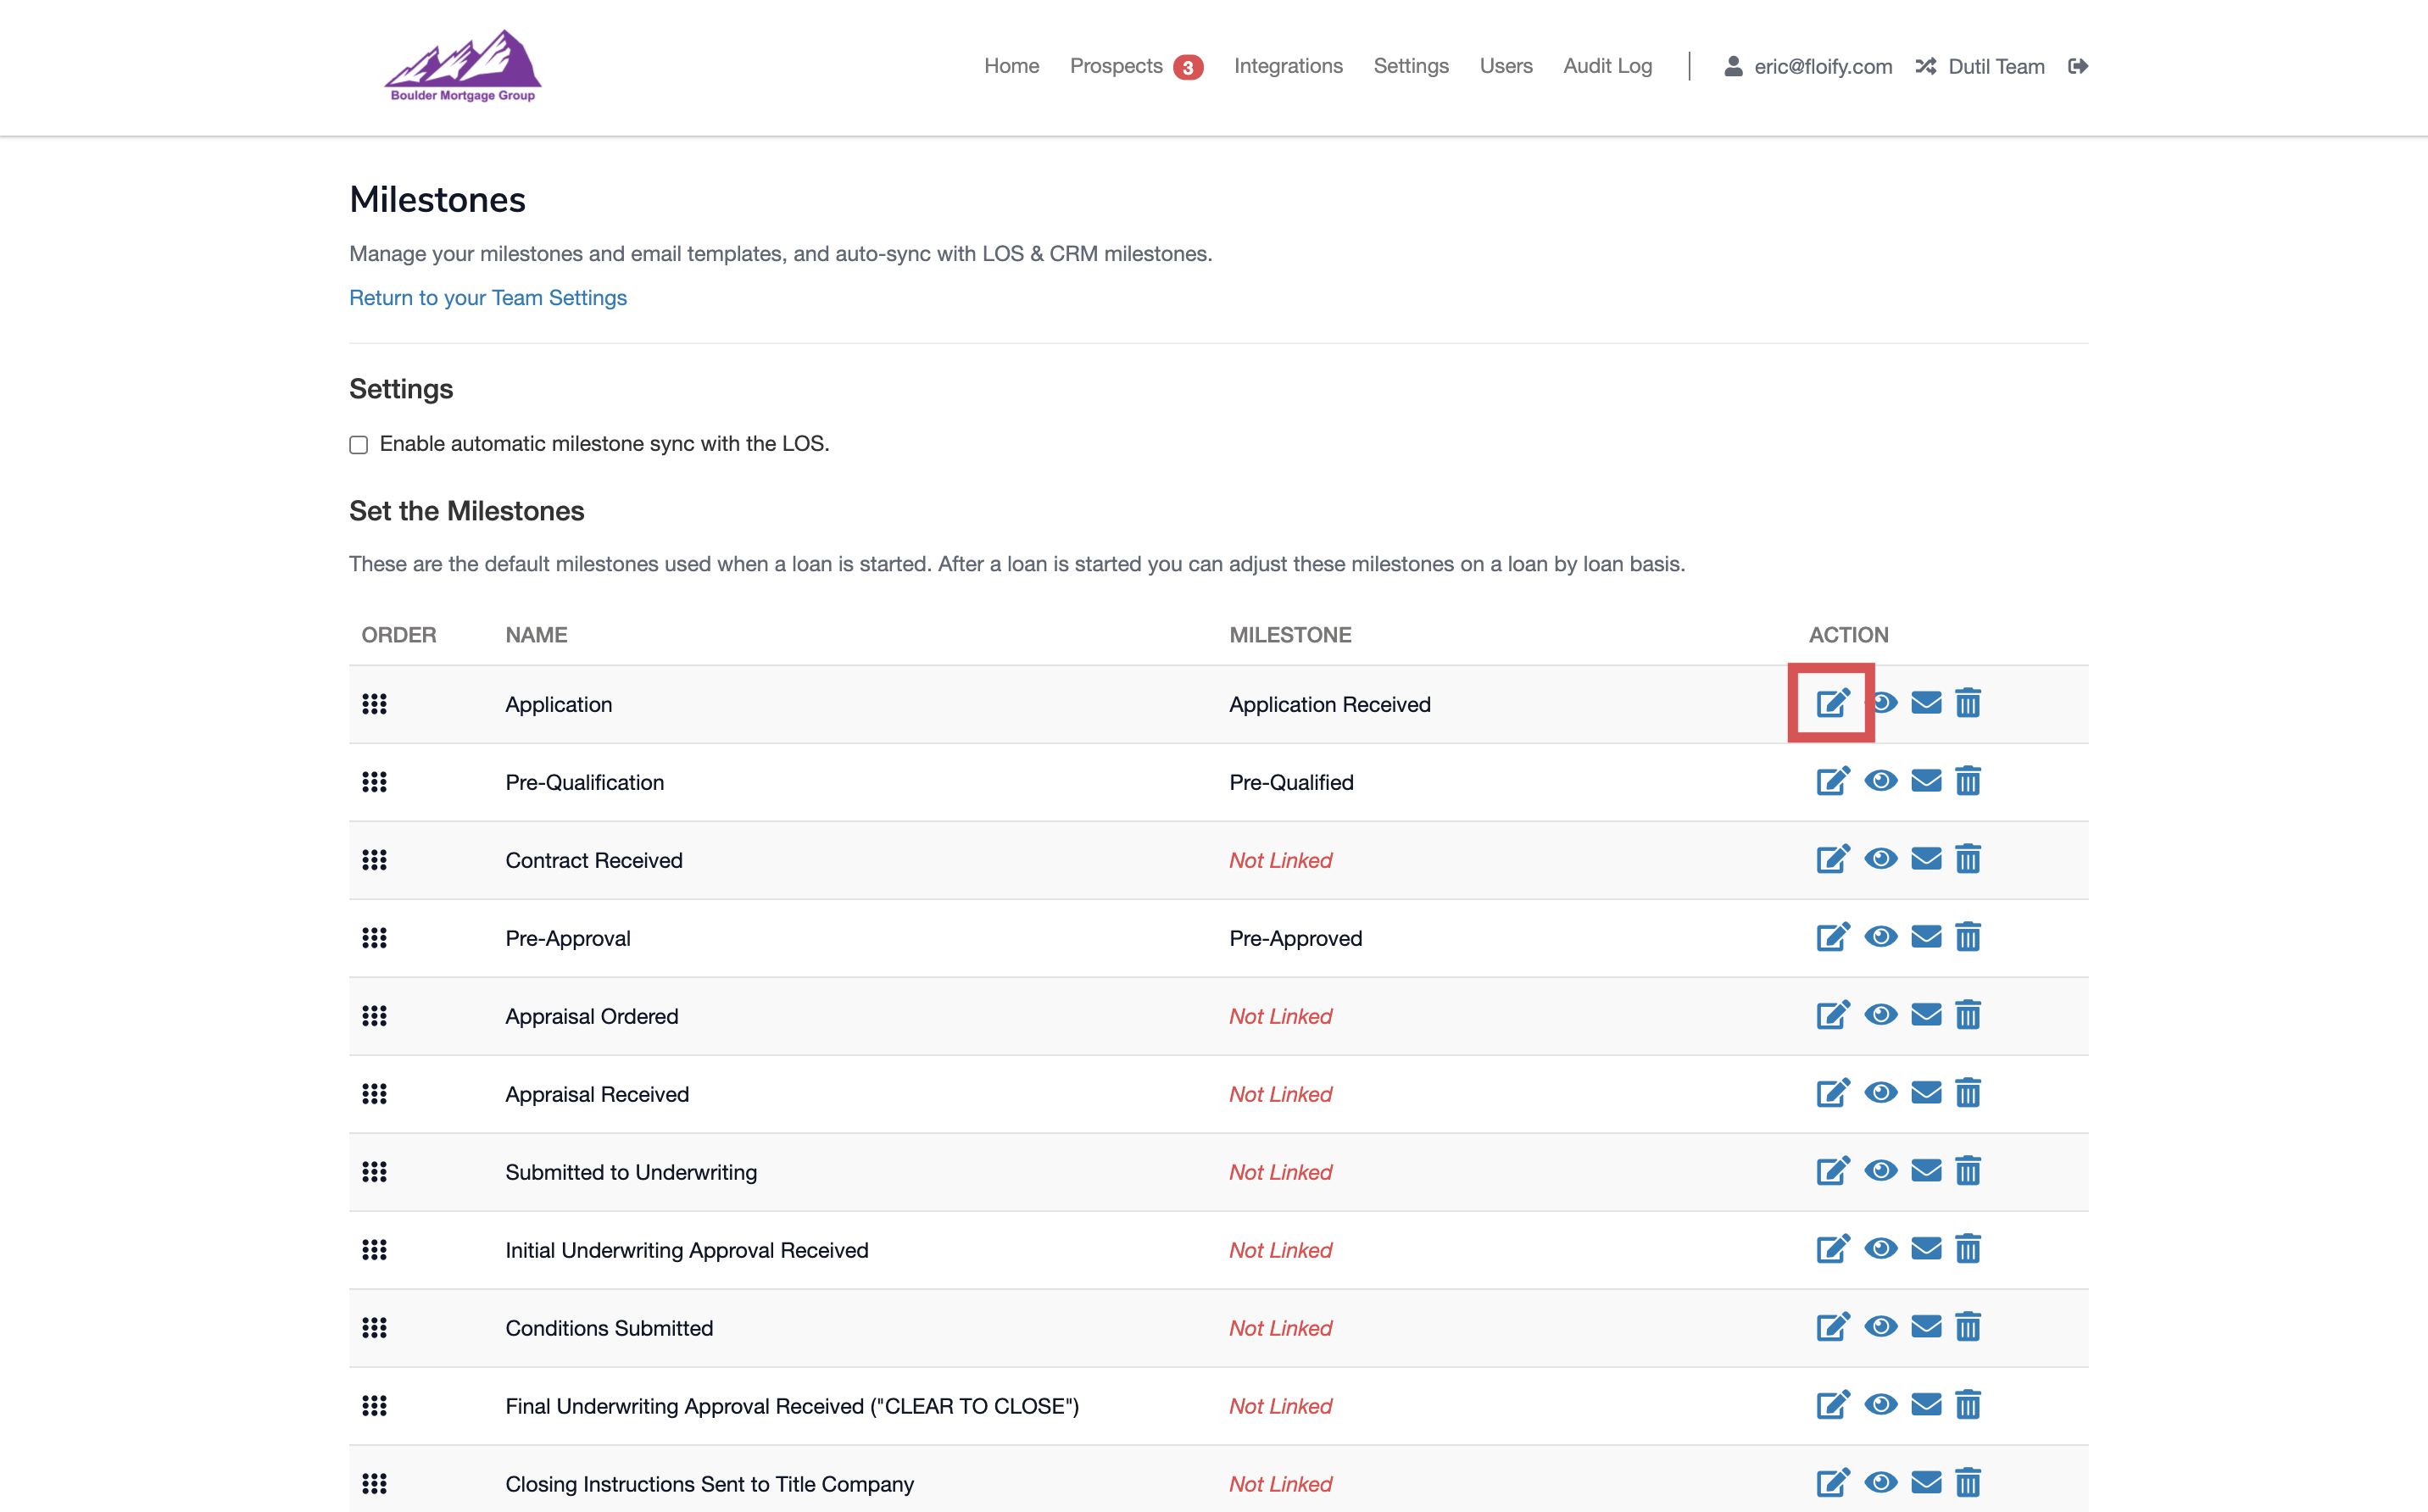Click the Pre-Qualified milestone cell
Screen dimensions: 2428x1512
tap(1291, 782)
